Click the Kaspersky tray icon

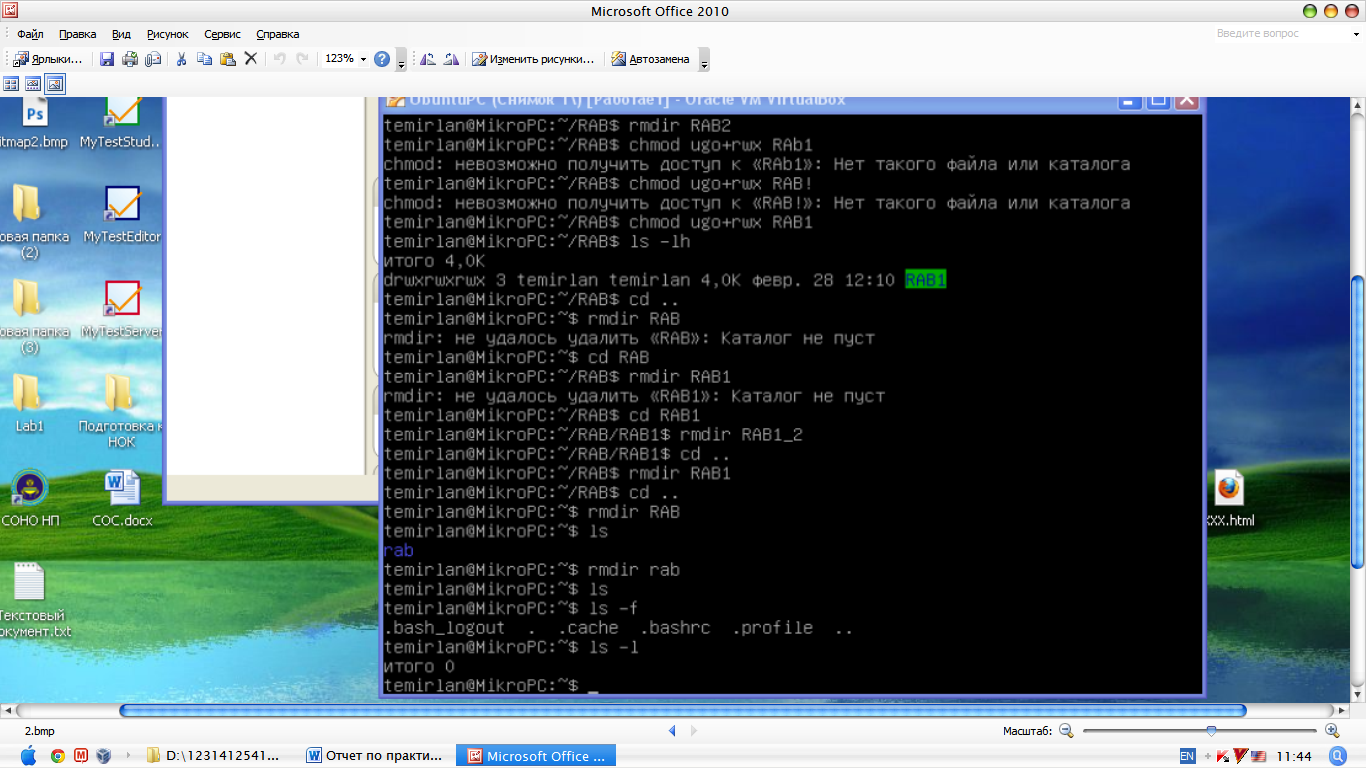coord(1221,756)
